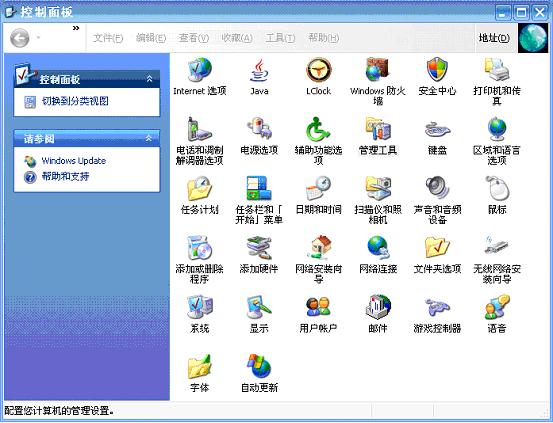Click 切换到分类视图 link
The width and height of the screenshot is (553, 423).
pos(75,101)
